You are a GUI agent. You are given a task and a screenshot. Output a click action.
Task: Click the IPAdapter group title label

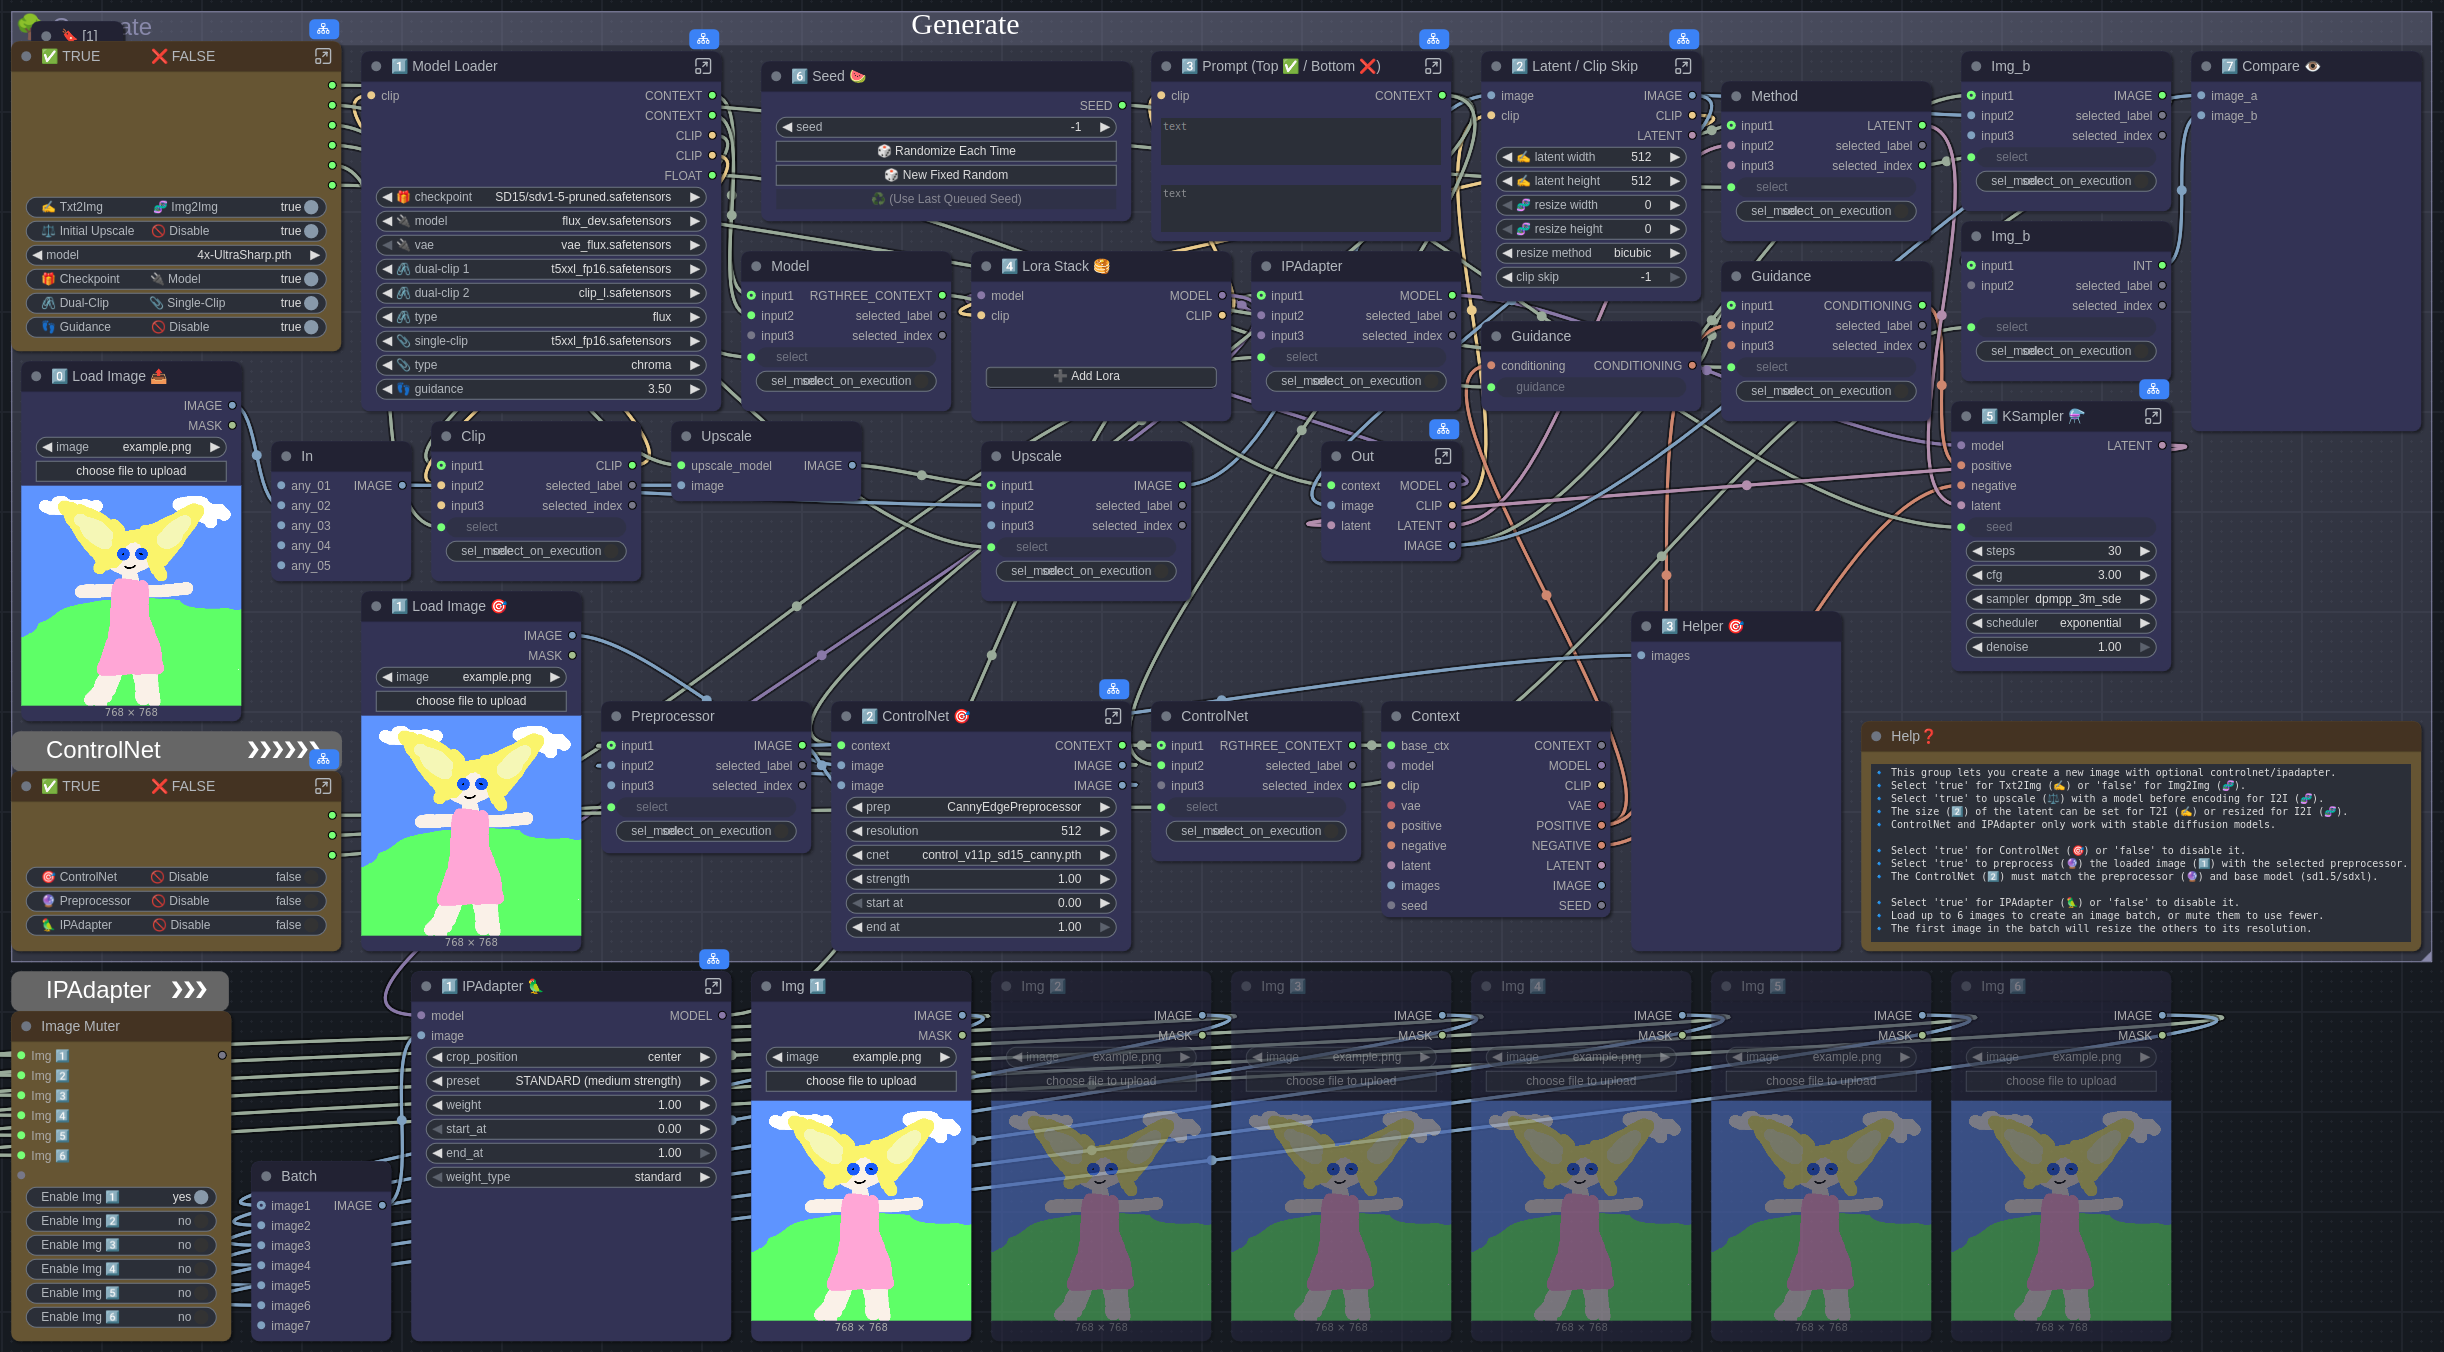[x=98, y=990]
